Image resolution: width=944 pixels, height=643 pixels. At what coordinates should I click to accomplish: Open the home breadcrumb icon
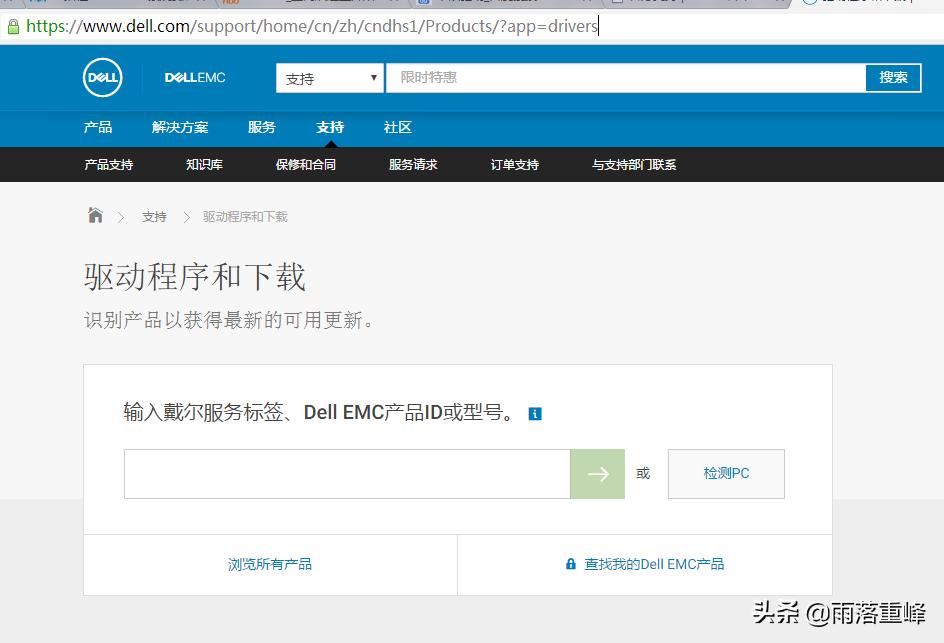click(95, 215)
